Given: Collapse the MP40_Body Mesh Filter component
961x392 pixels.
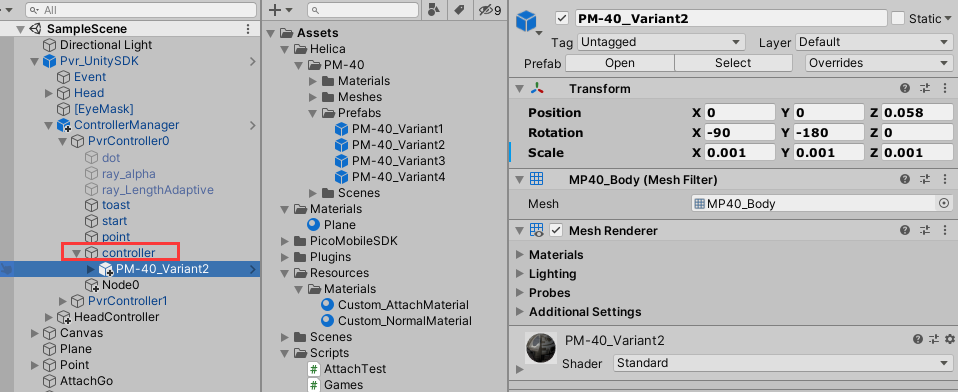Looking at the screenshot, I should point(519,179).
